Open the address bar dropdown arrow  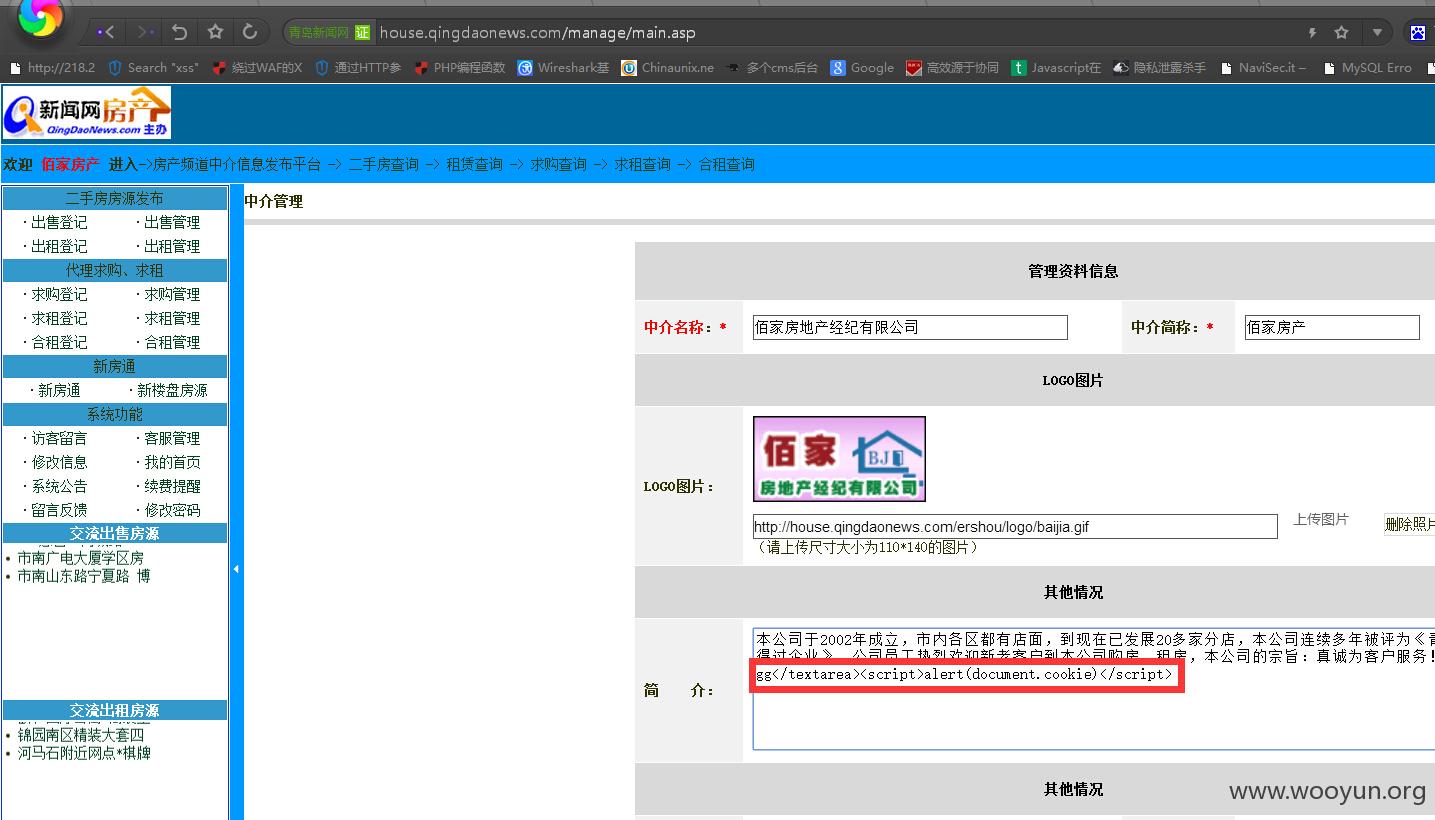(1377, 32)
